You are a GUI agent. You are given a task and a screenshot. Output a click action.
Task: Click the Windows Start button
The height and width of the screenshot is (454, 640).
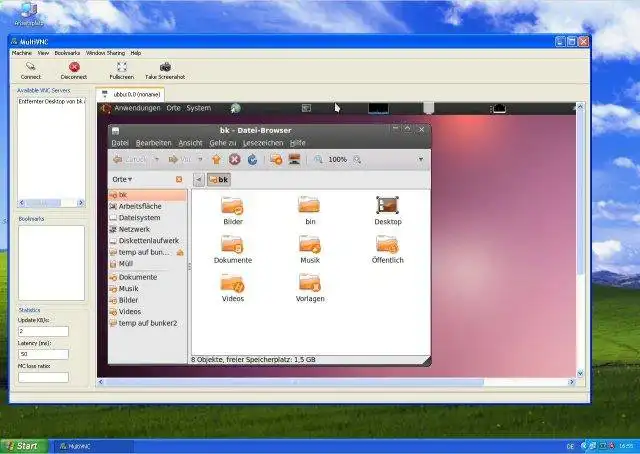tap(24, 446)
